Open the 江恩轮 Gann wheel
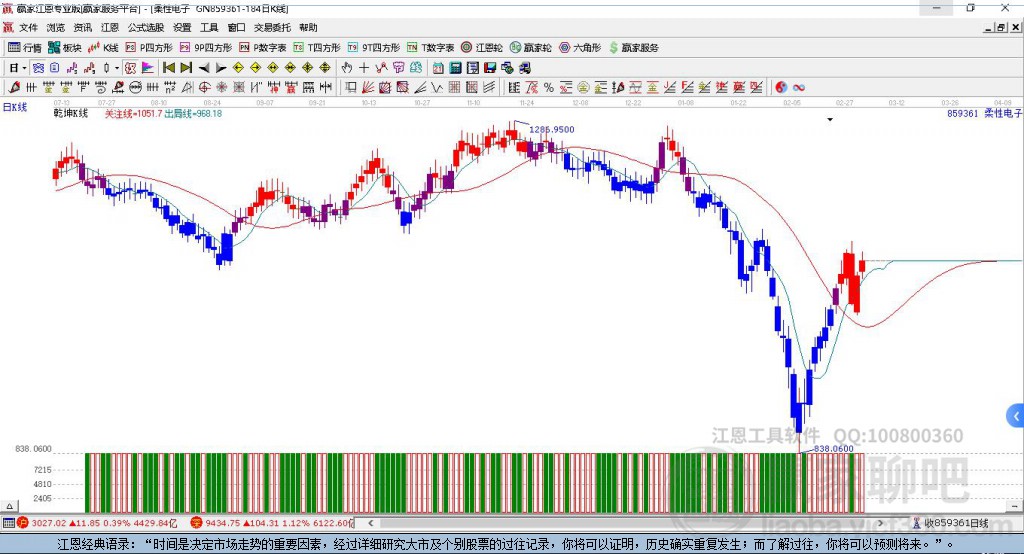The width and height of the screenshot is (1024, 554). coord(482,48)
